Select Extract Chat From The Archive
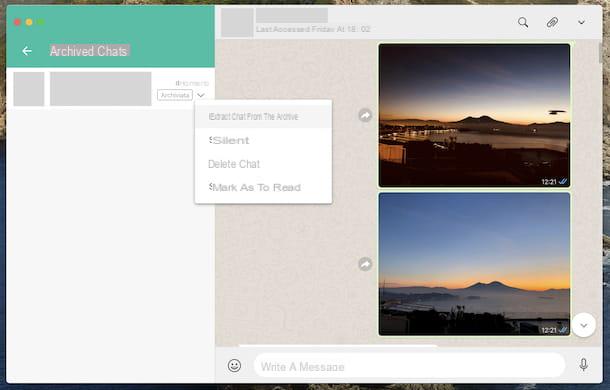 263,116
